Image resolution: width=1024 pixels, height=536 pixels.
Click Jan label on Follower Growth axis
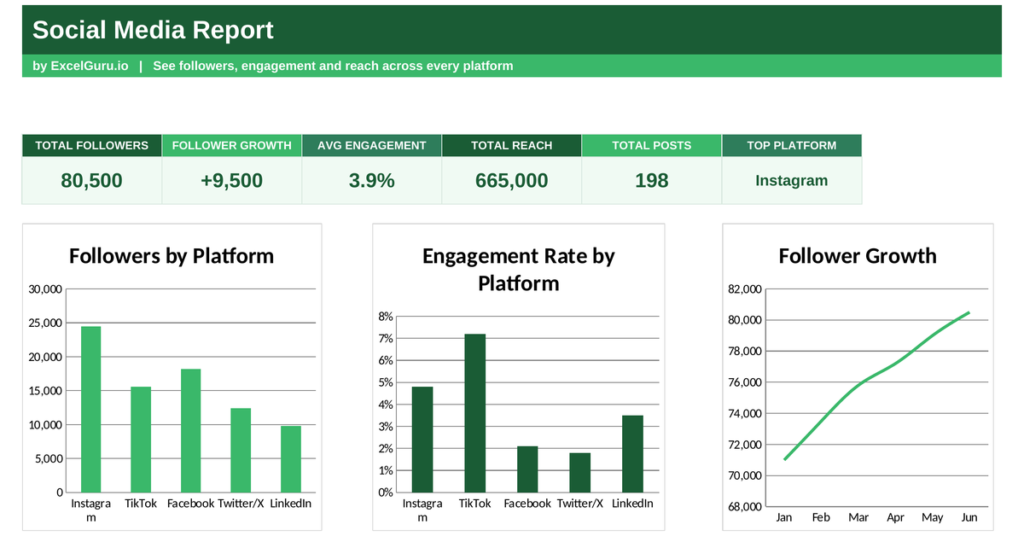(x=784, y=517)
